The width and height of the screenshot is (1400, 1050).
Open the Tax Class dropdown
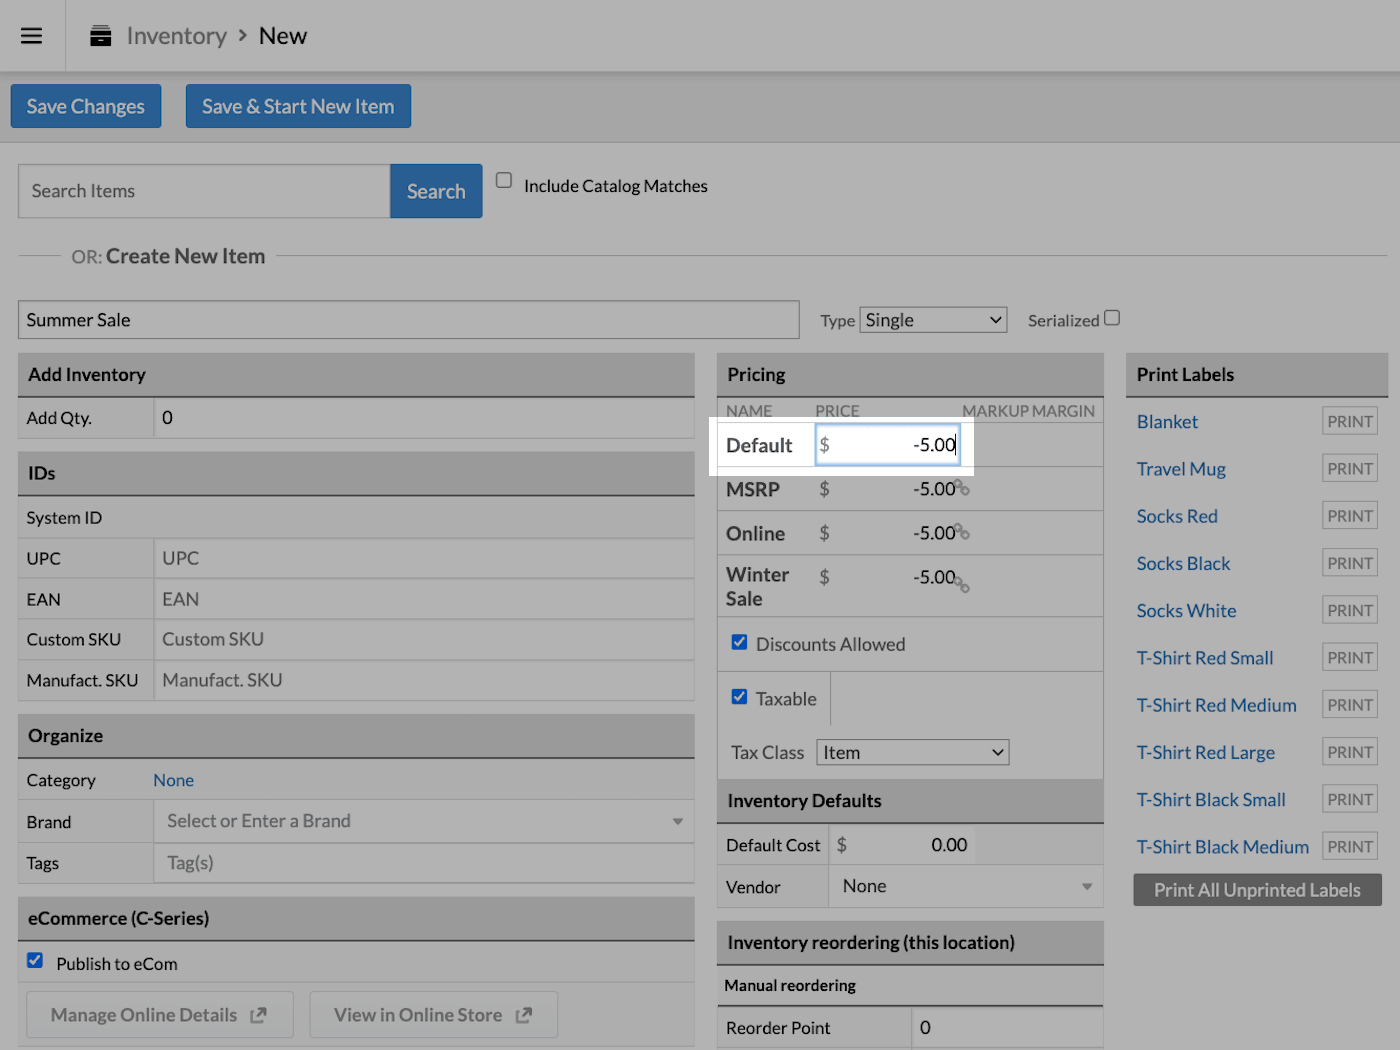[x=913, y=752]
